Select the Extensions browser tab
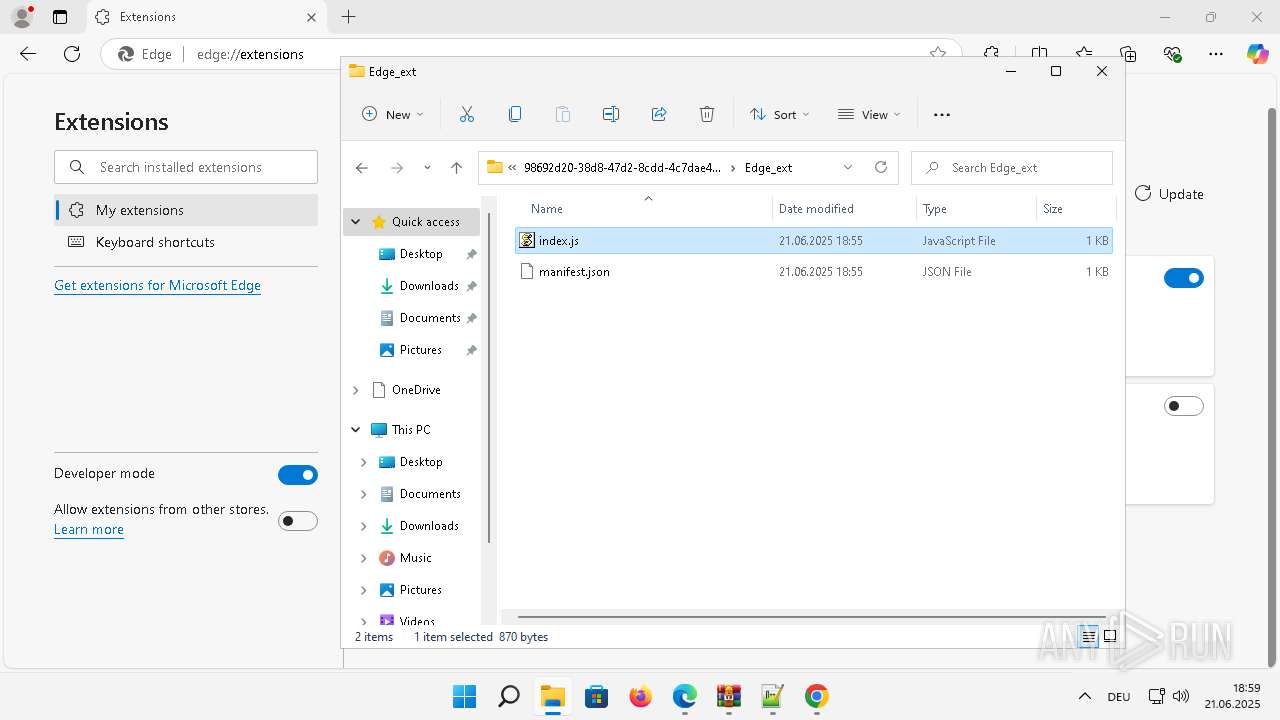Viewport: 1280px width, 720px height. coord(209,17)
